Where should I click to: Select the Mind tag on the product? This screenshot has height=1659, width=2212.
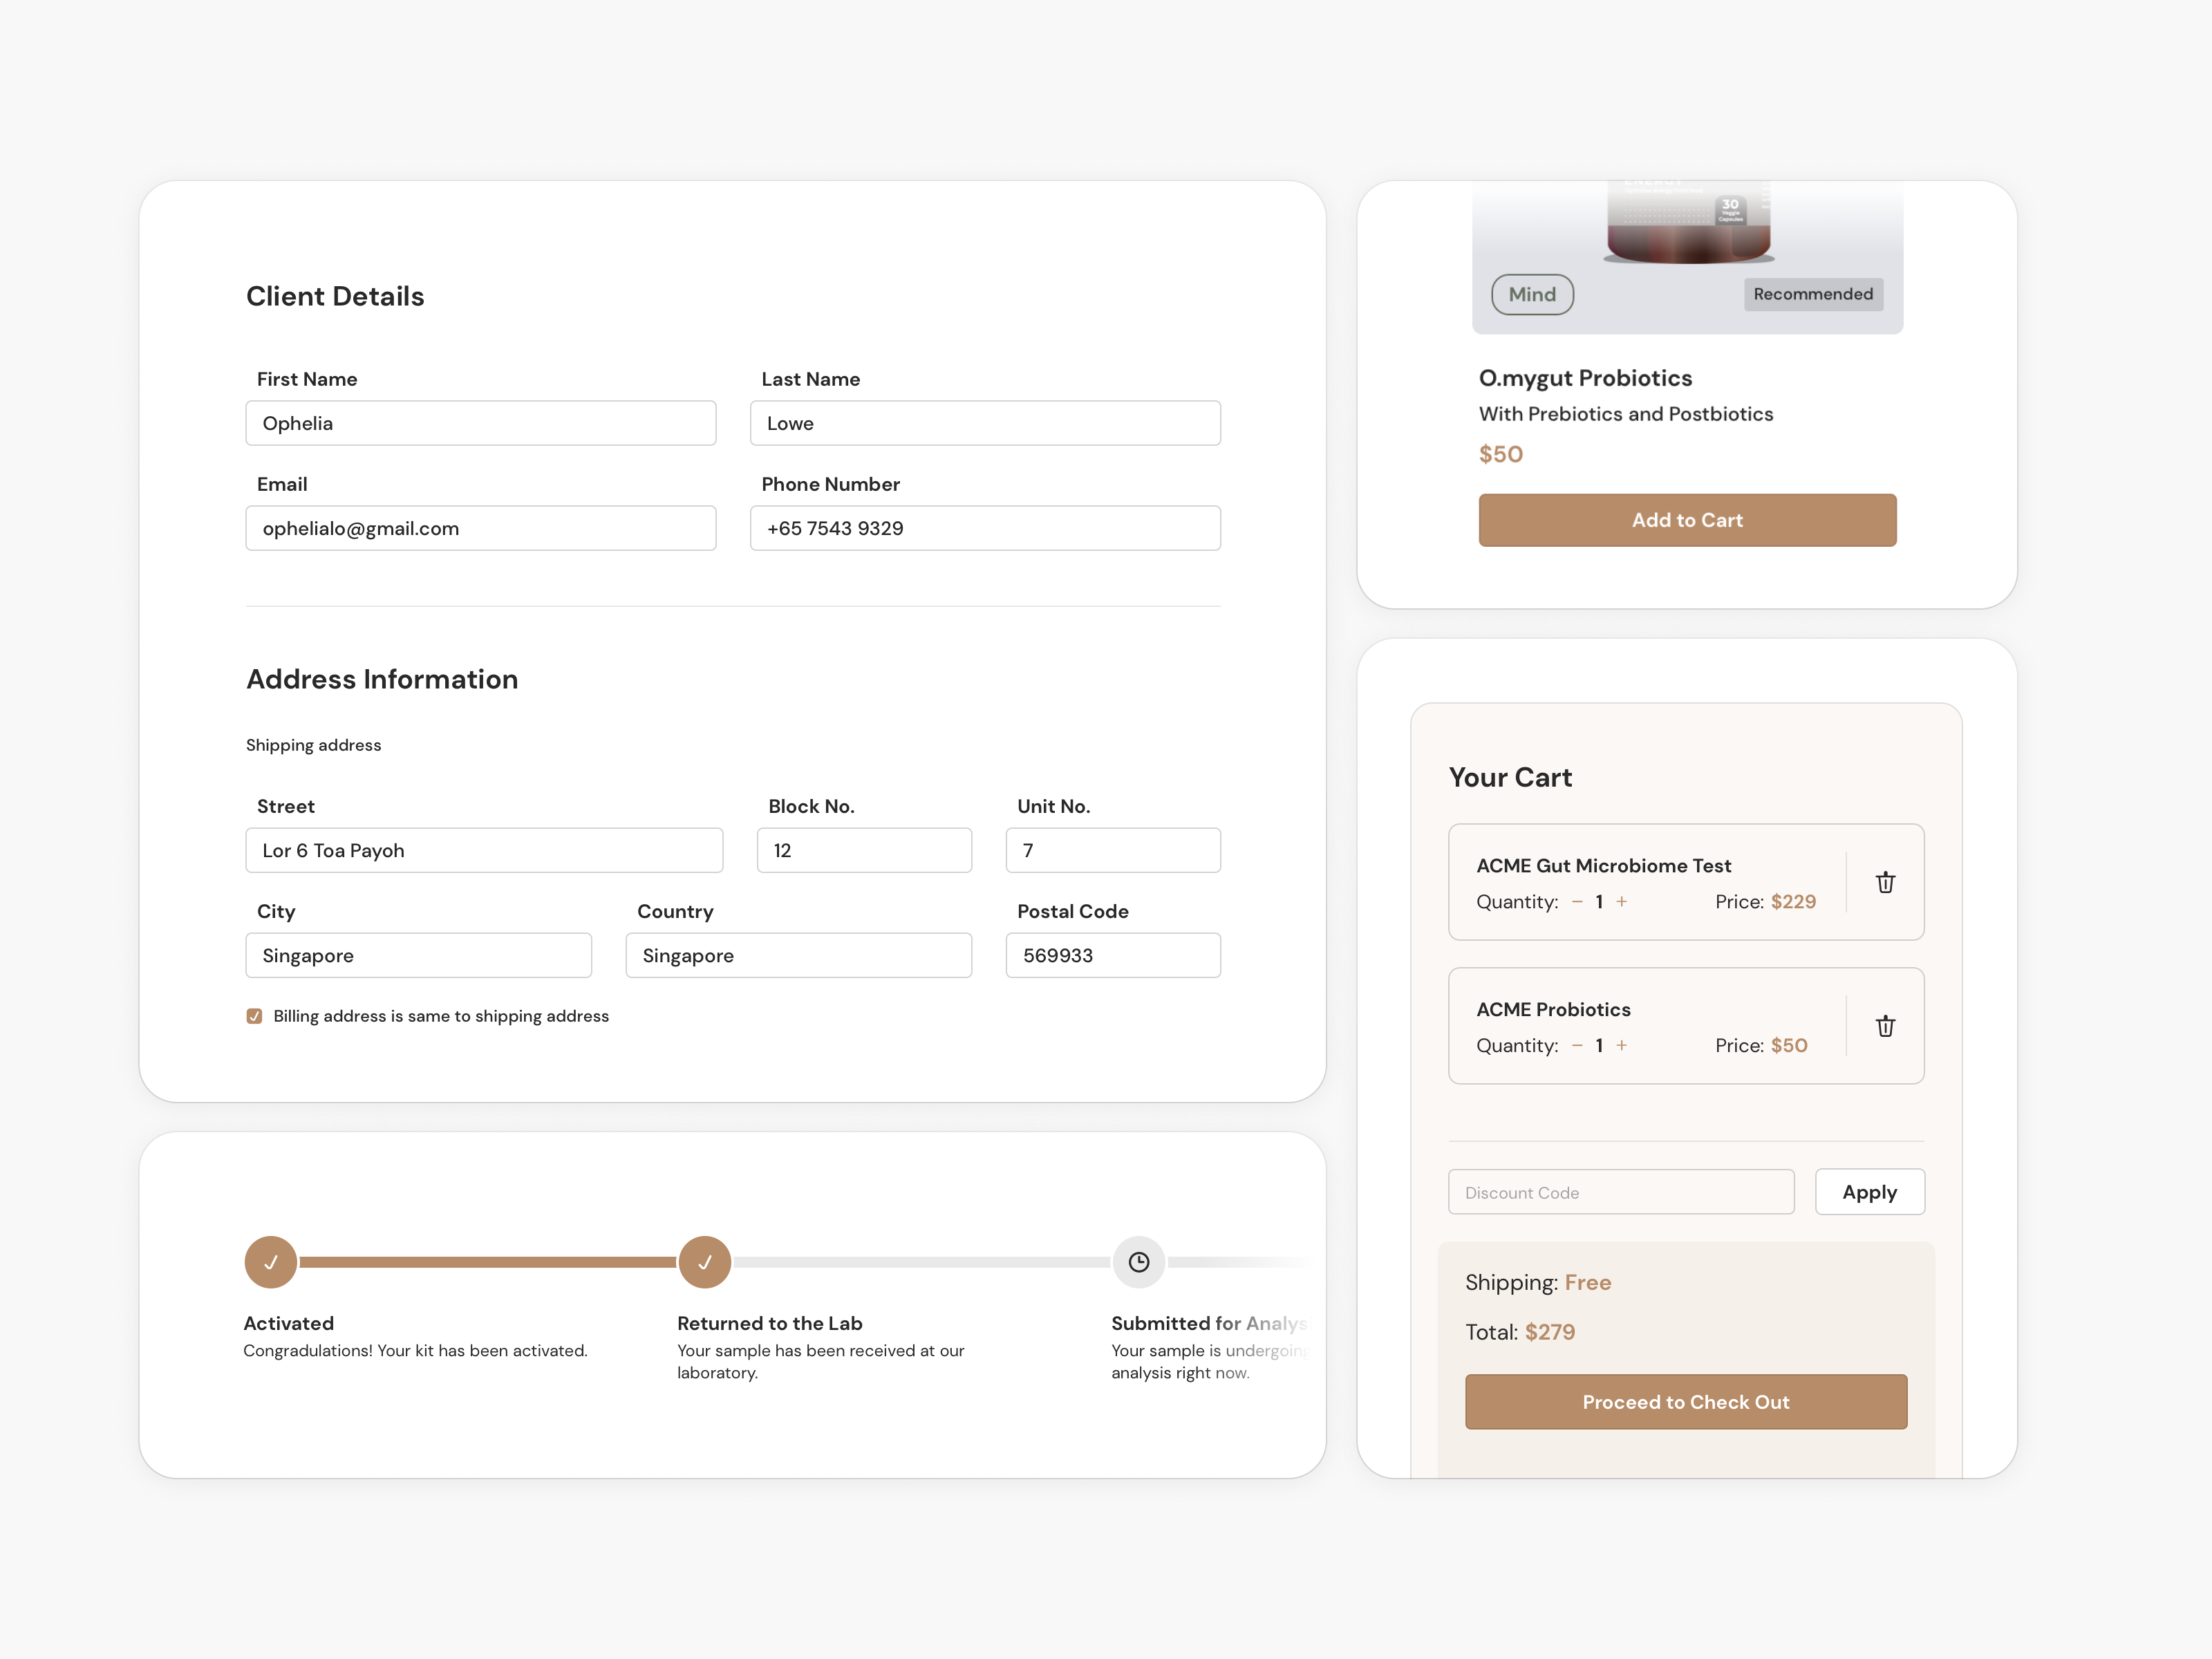[x=1532, y=294]
